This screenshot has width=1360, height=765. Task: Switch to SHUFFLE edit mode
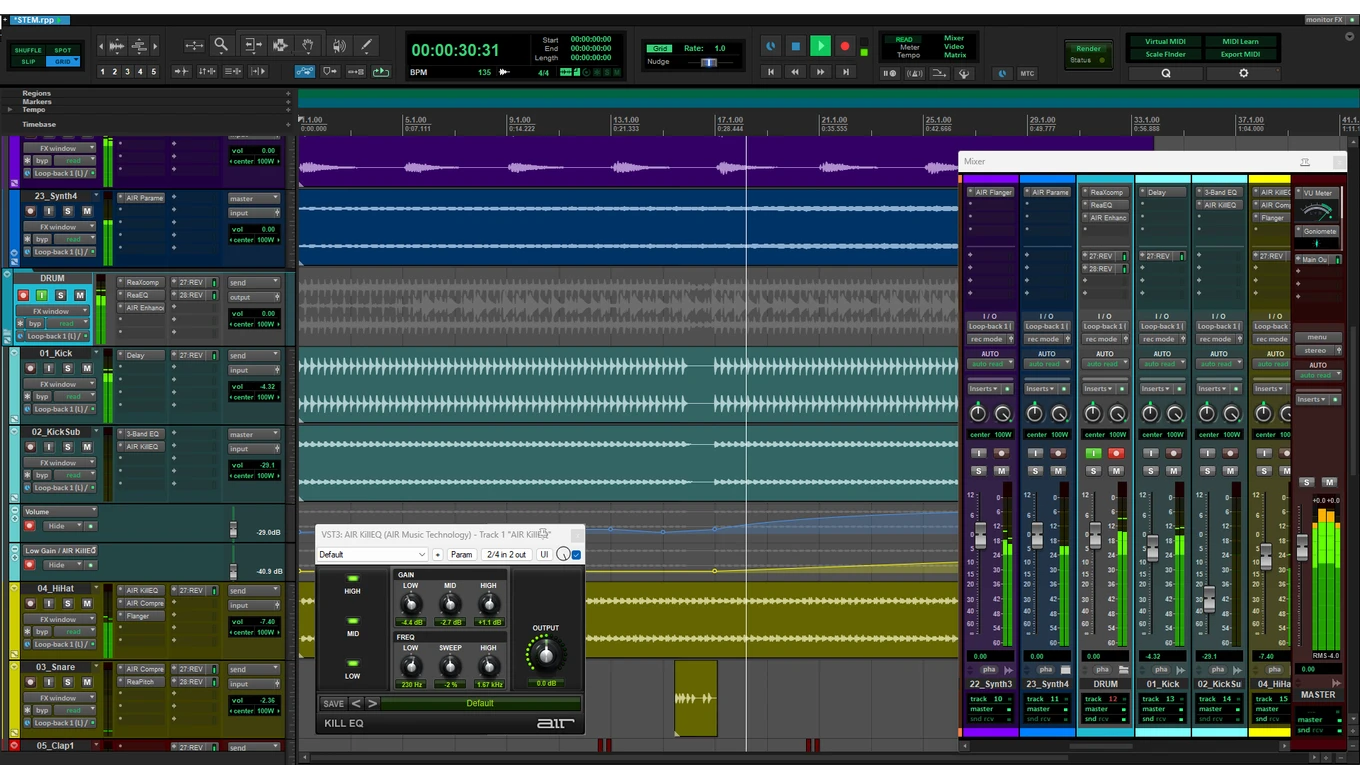click(28, 50)
